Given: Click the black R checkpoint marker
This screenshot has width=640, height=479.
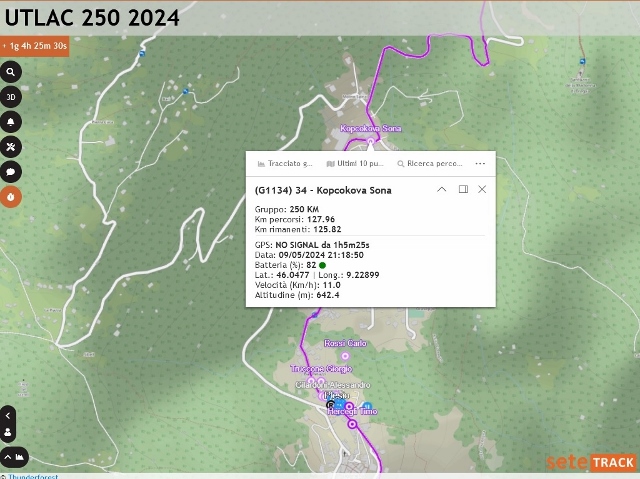Looking at the screenshot, I should (x=331, y=405).
